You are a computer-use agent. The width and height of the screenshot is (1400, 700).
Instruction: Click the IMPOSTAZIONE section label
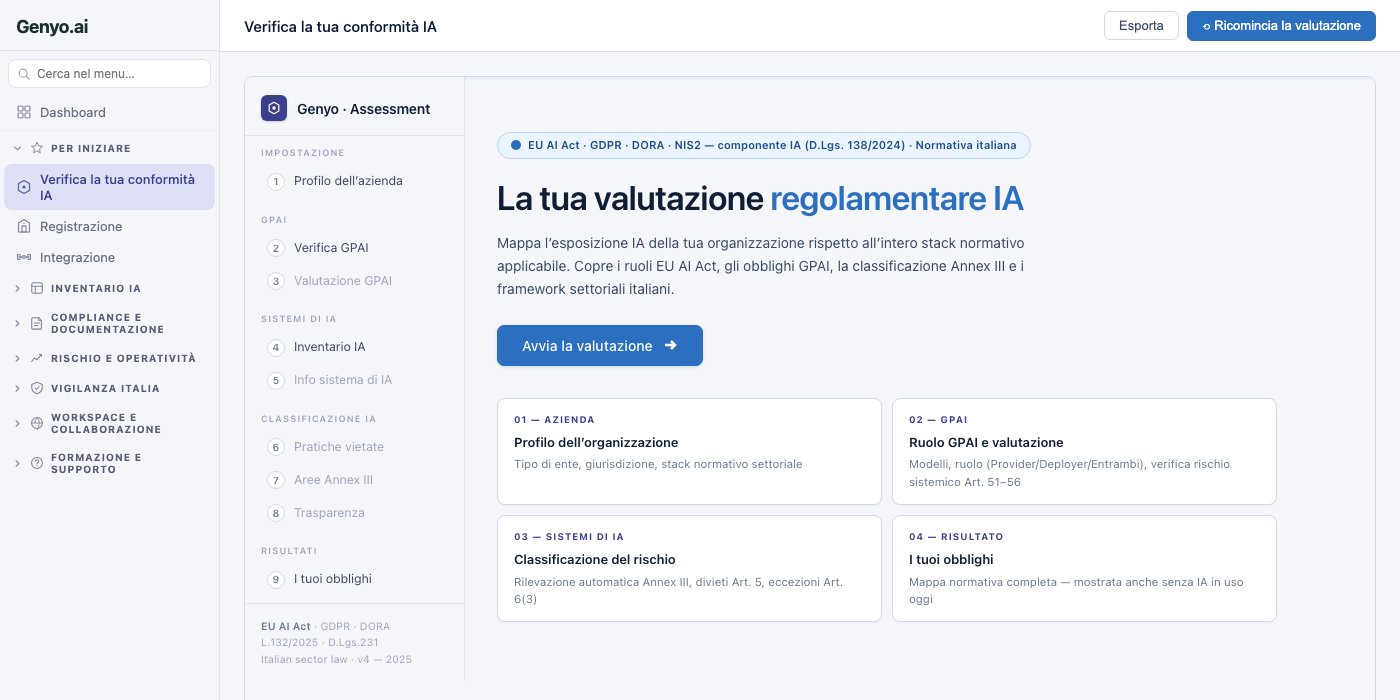[x=303, y=153]
